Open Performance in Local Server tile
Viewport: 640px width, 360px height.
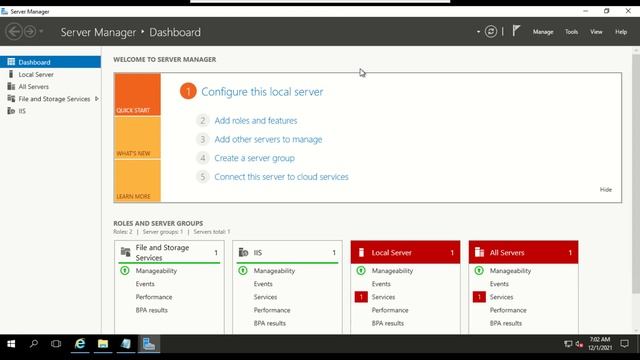(x=390, y=310)
